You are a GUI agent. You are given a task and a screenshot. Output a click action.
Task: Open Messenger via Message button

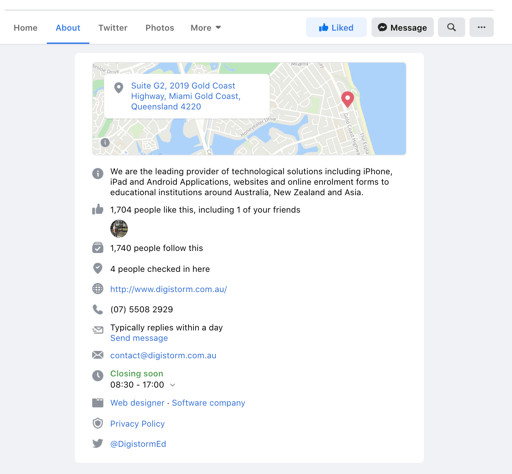(402, 27)
